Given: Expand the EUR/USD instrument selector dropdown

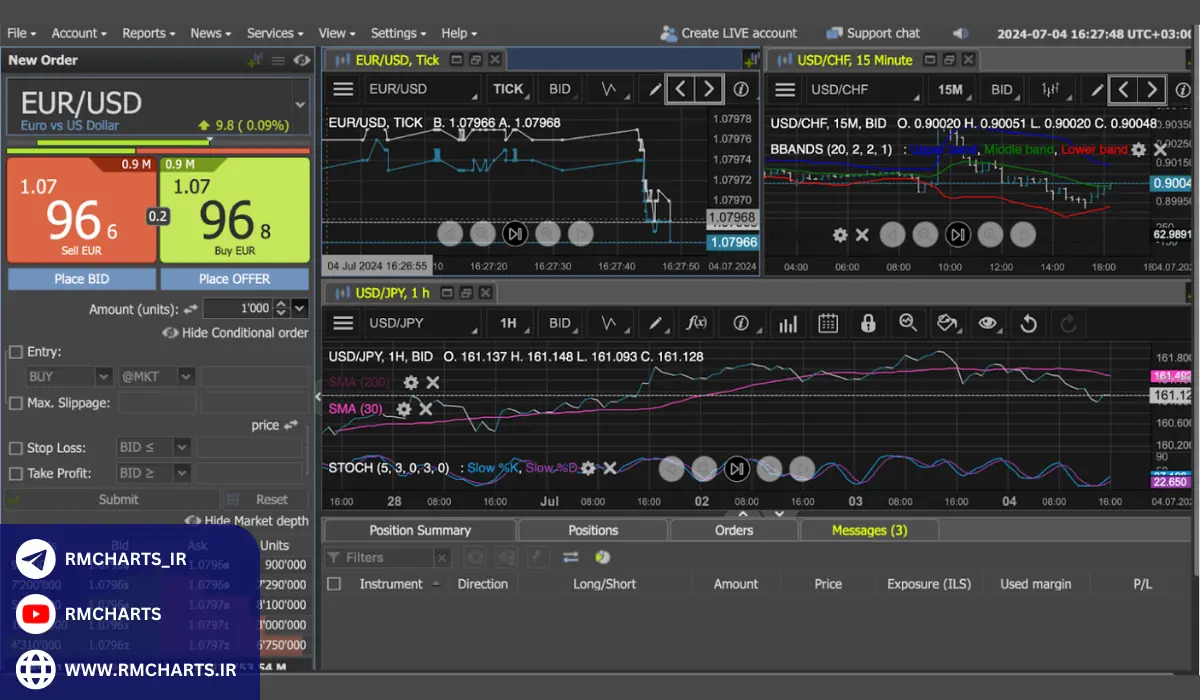Looking at the screenshot, I should point(299,104).
